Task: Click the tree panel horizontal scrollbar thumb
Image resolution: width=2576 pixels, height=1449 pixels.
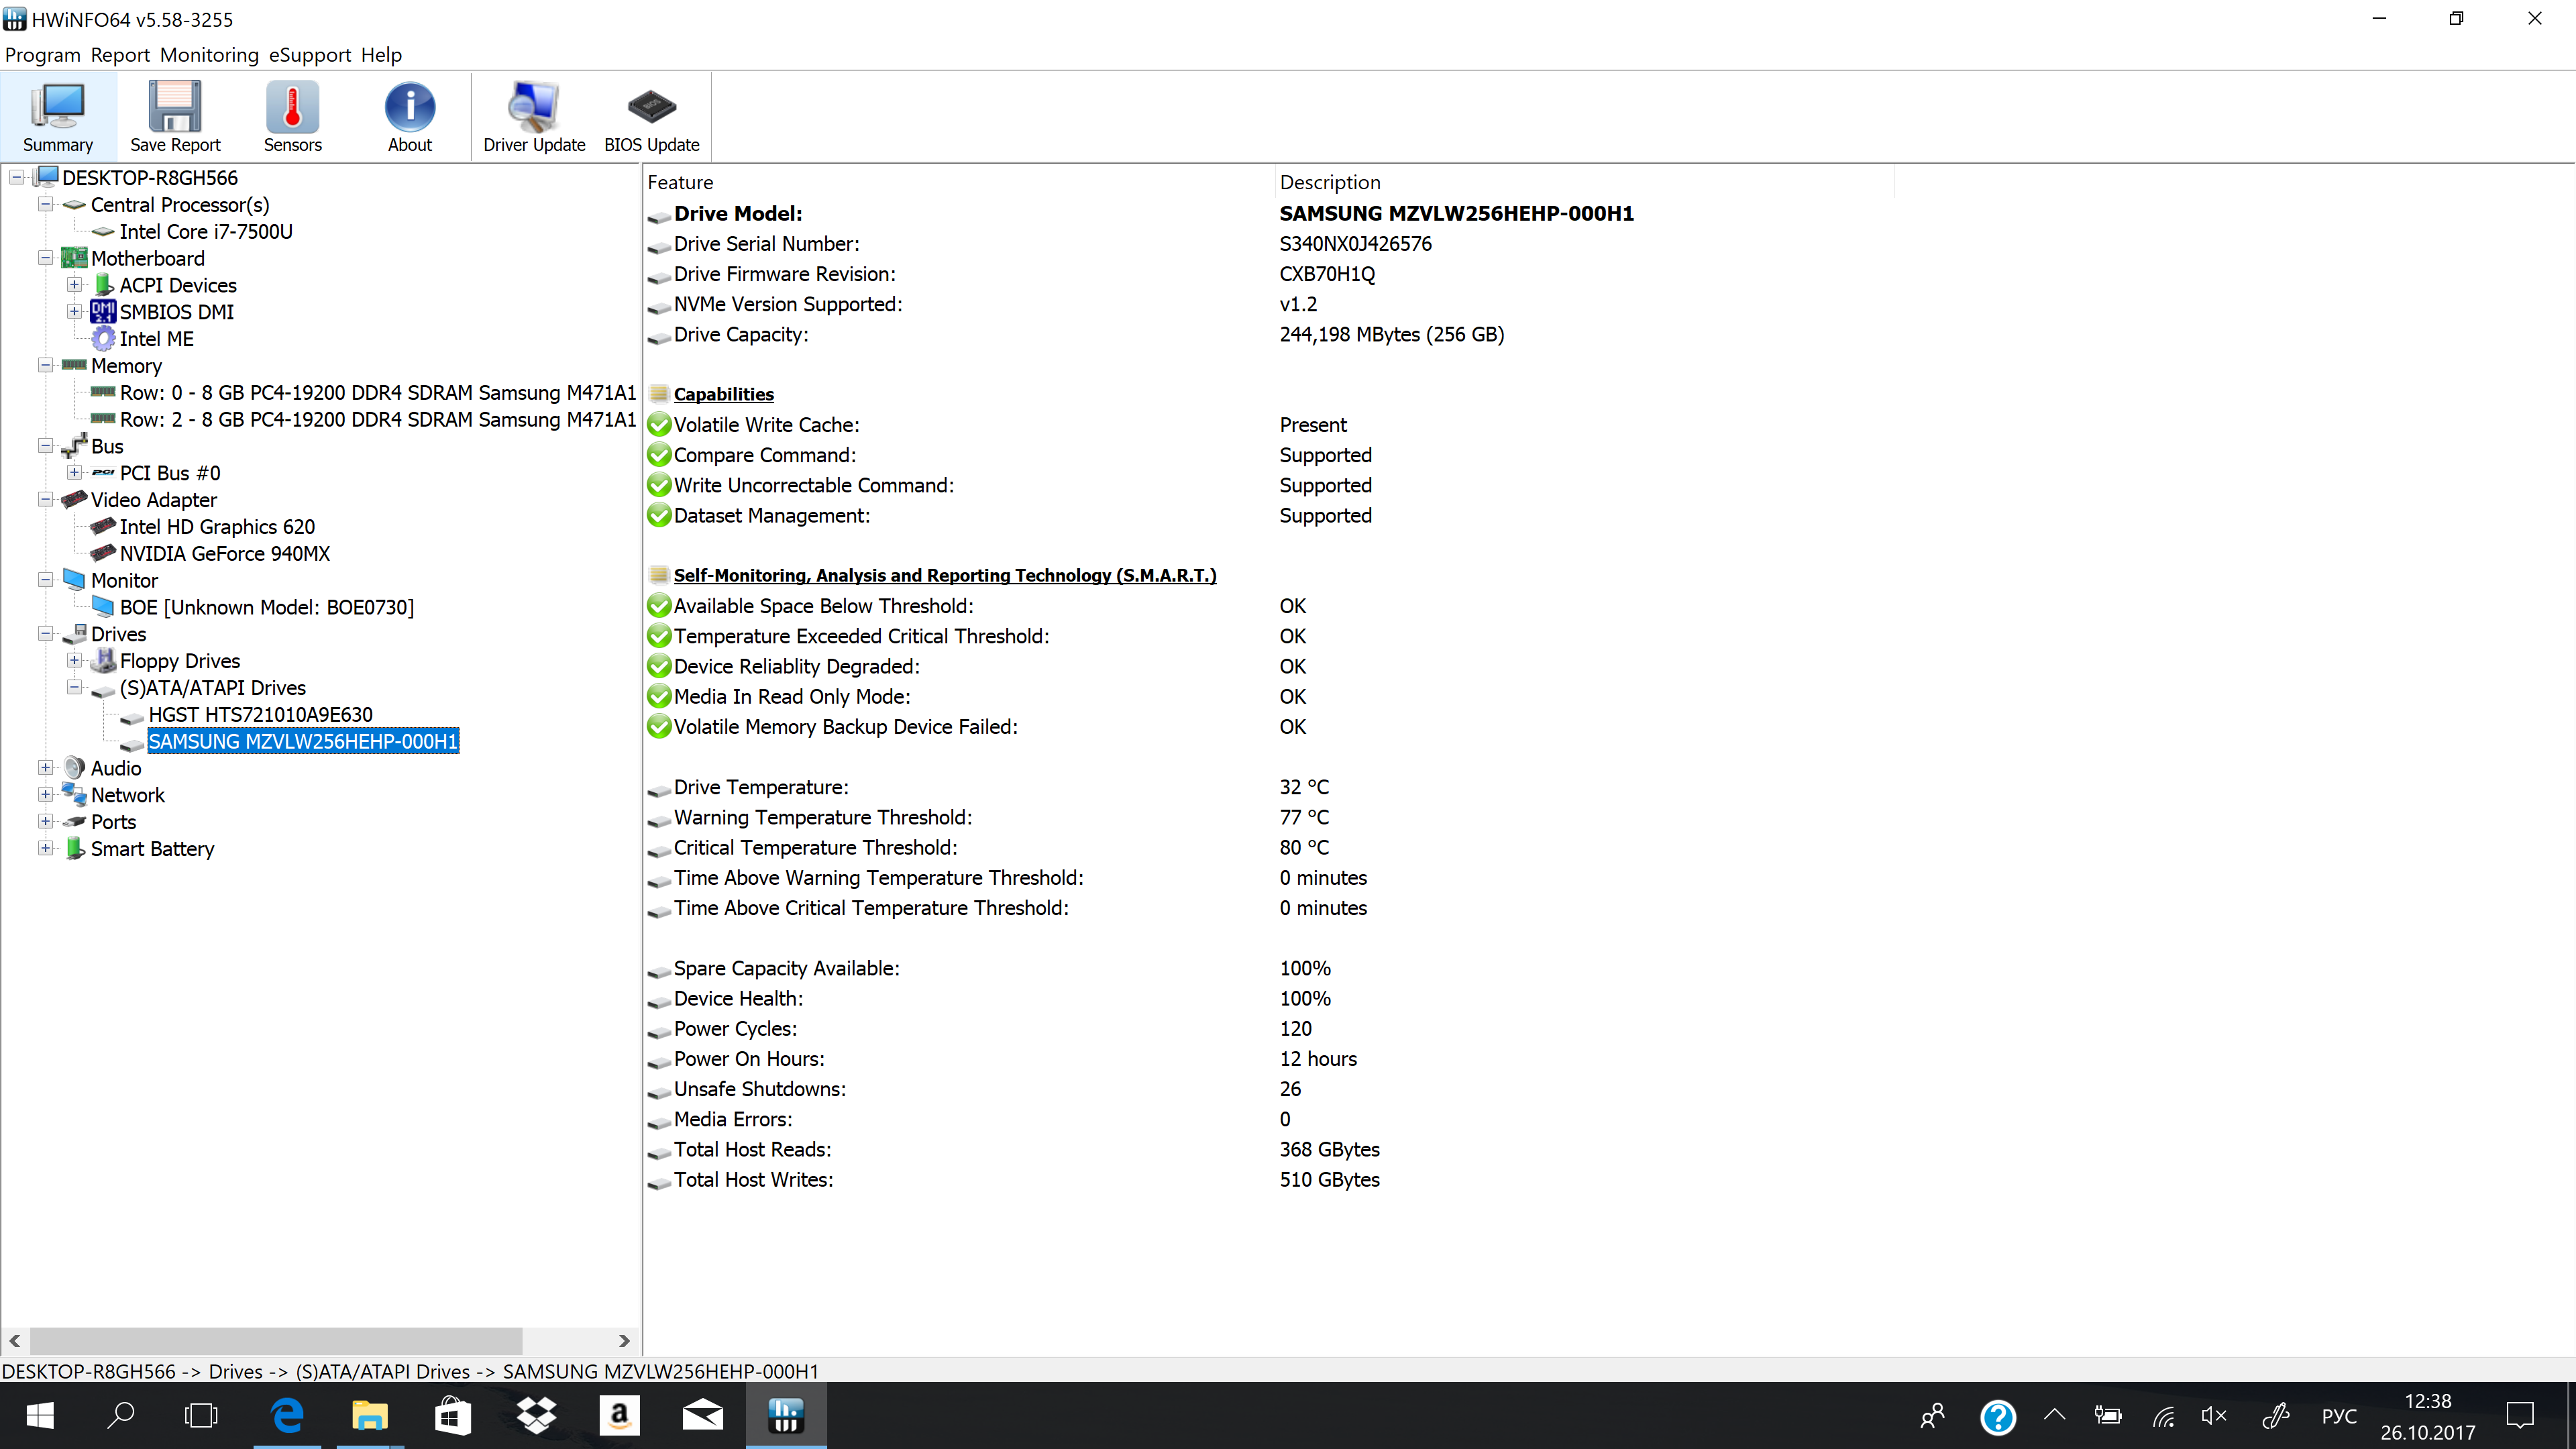Action: coord(276,1340)
